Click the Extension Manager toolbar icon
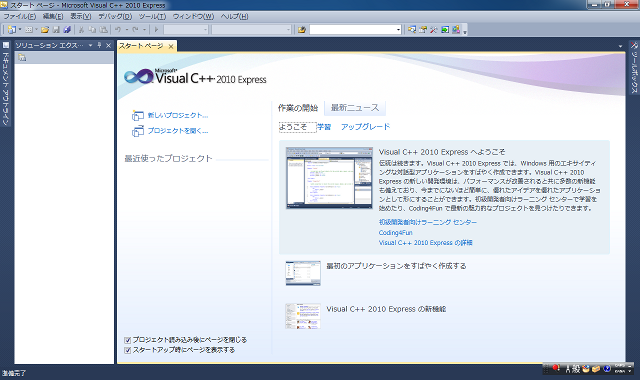The width and height of the screenshot is (640, 380). [x=456, y=29]
